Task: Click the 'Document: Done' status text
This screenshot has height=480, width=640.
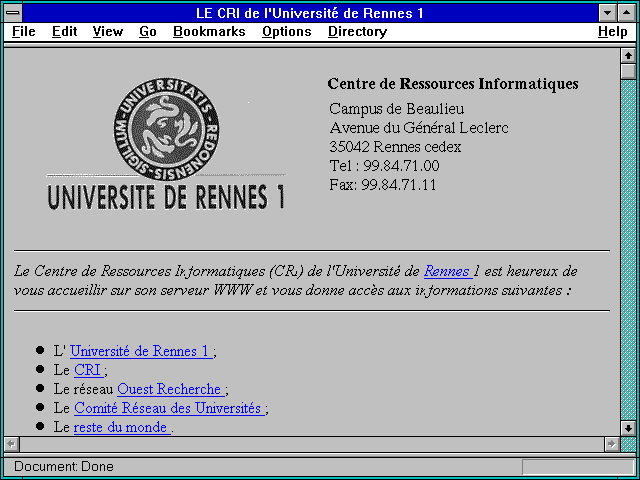Action: 64,466
